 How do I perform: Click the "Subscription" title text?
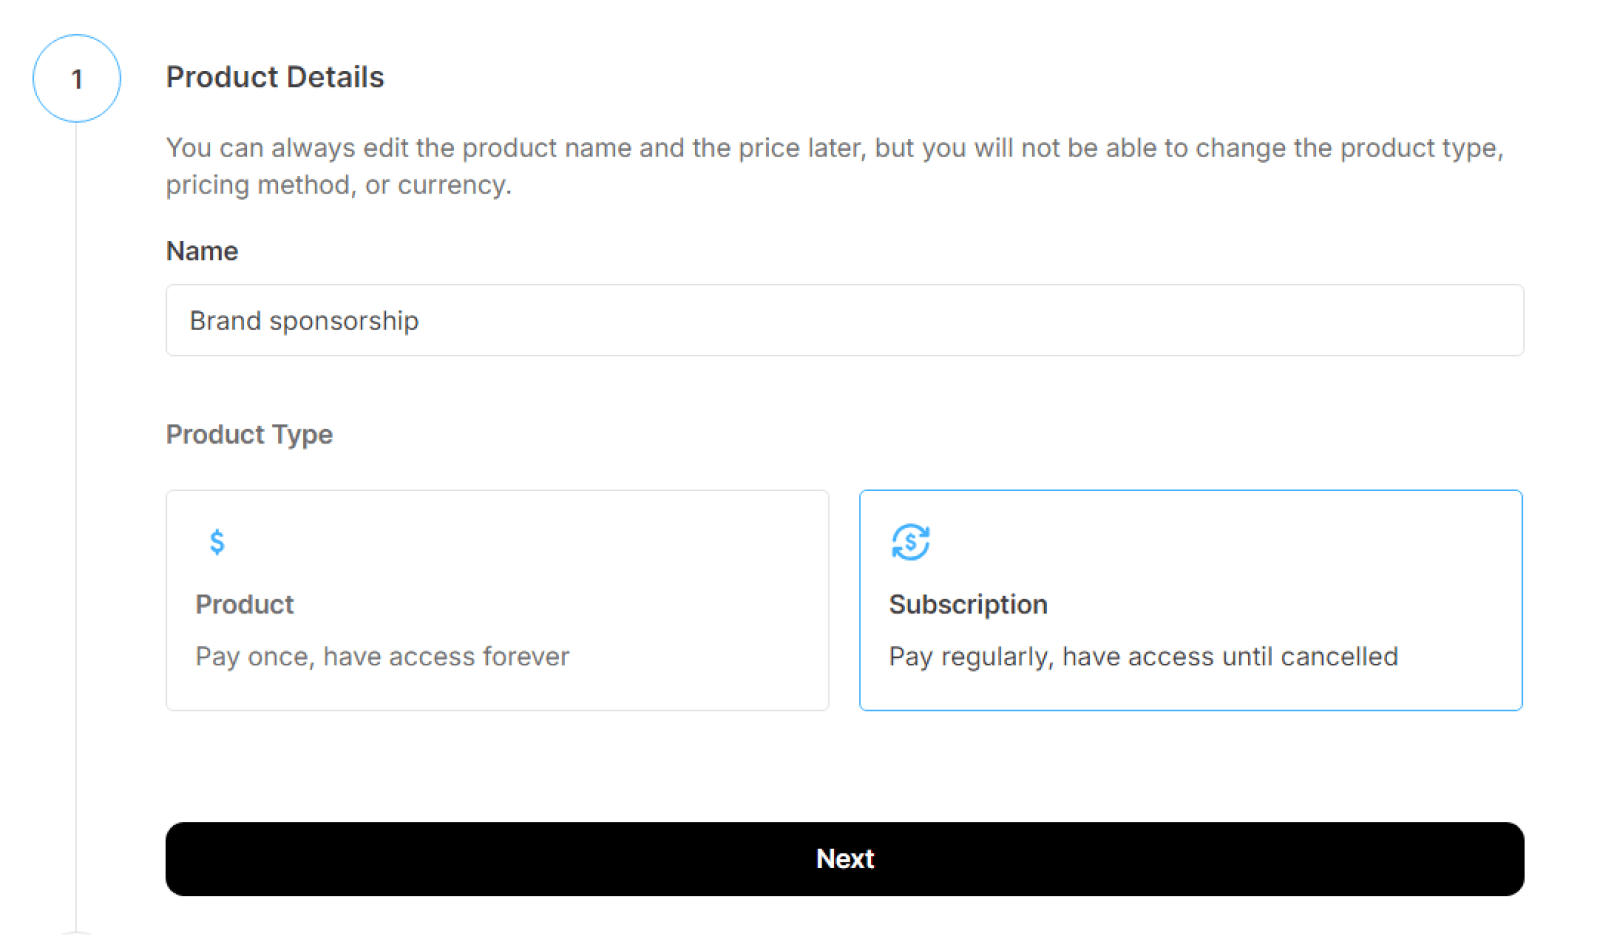tap(968, 605)
